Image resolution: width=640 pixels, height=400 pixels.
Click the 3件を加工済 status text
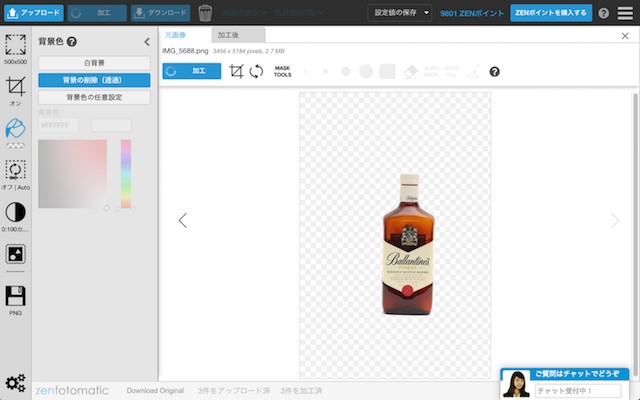301,391
